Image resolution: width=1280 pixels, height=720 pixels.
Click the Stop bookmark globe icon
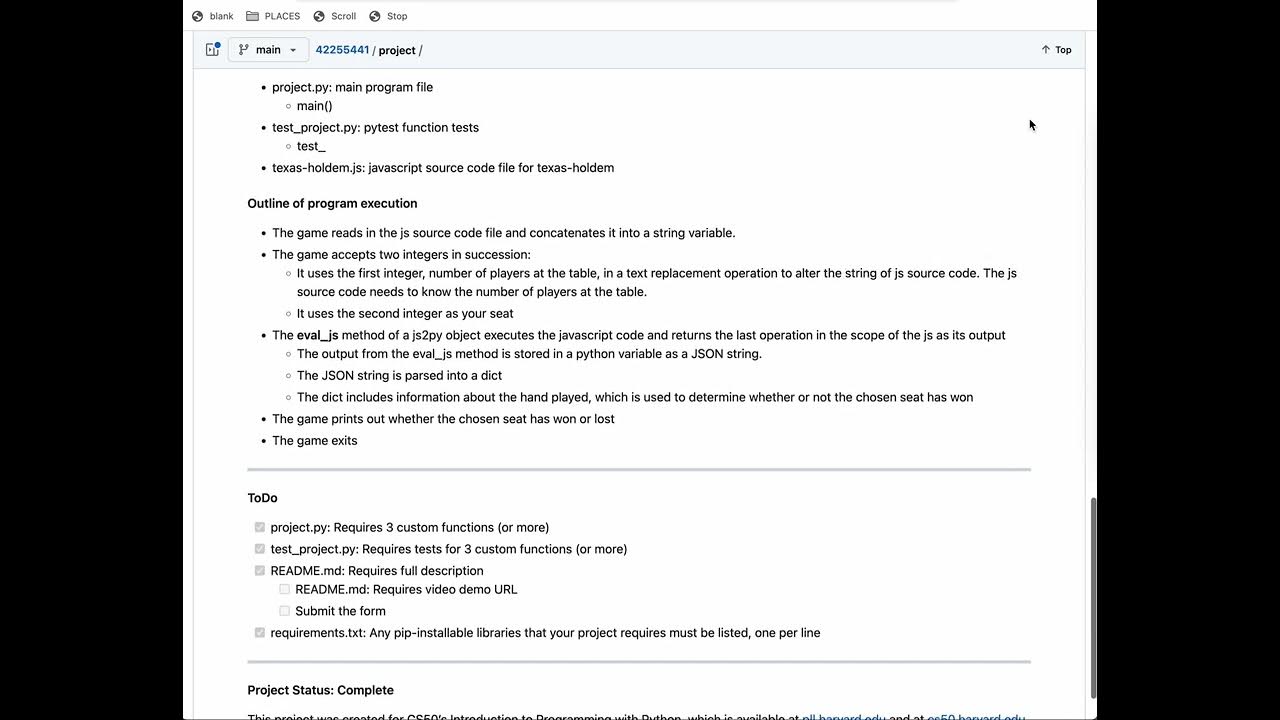click(x=375, y=16)
